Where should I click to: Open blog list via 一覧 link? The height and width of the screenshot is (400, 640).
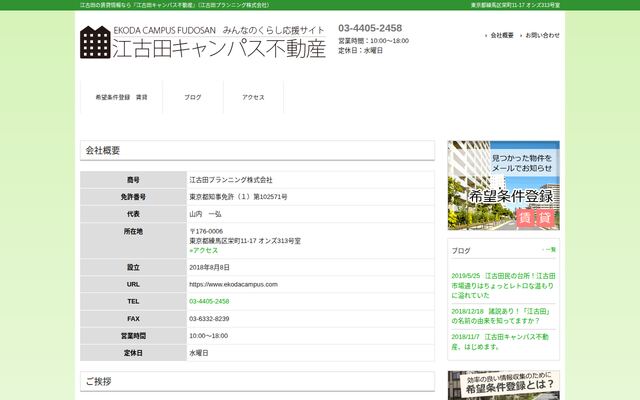550,249
